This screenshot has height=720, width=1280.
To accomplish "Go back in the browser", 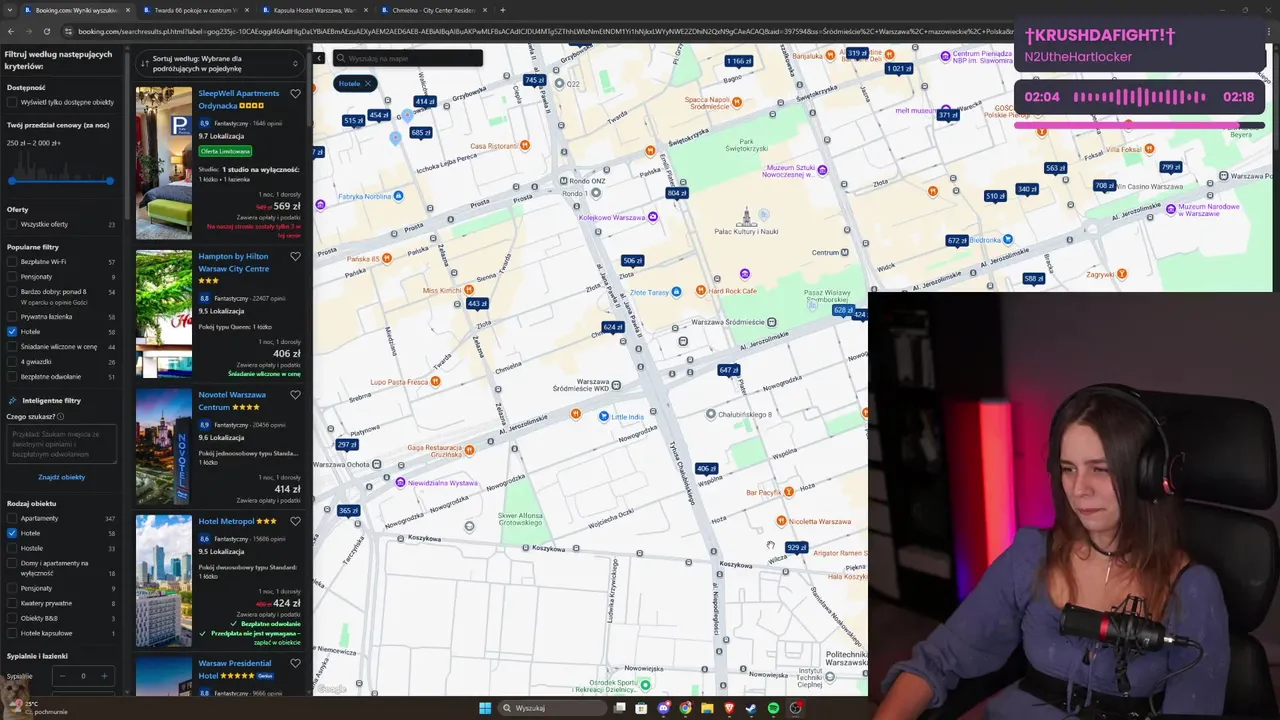I will click(11, 31).
